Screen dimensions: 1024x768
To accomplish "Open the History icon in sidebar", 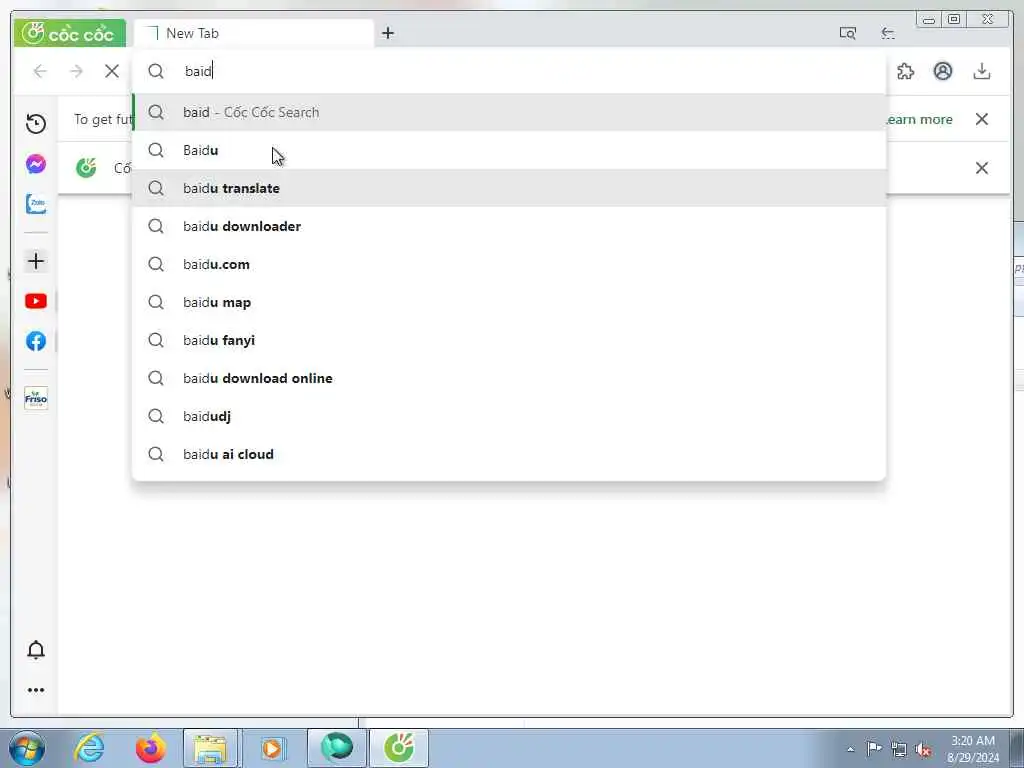I will point(36,123).
